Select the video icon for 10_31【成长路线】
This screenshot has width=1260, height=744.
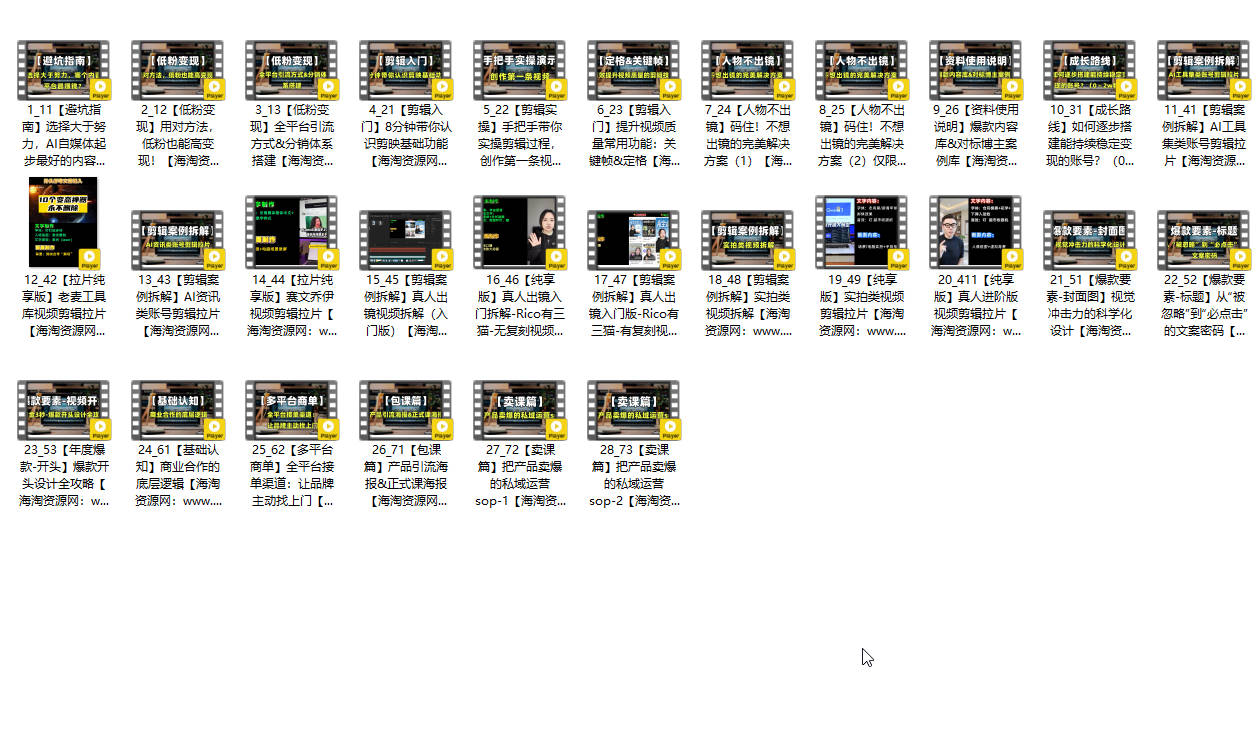point(1090,70)
